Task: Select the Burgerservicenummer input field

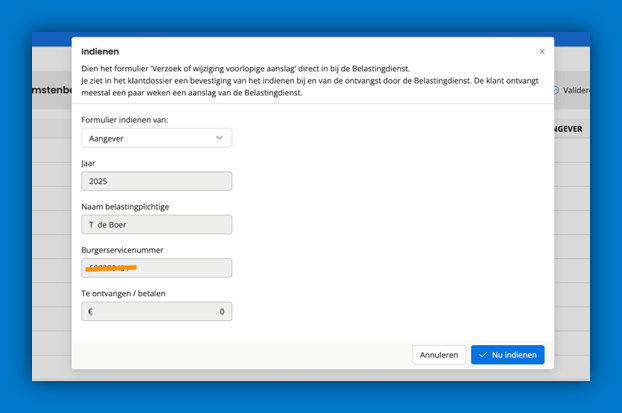Action: pyautogui.click(x=156, y=268)
